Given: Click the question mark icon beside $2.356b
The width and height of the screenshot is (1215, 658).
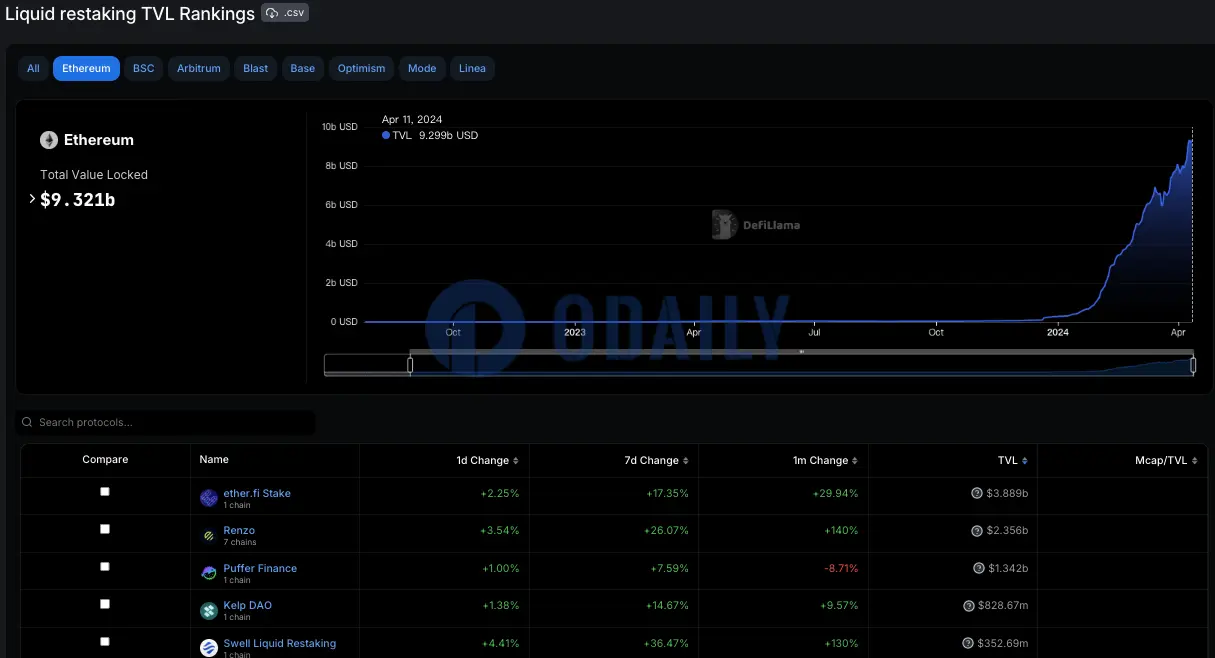Looking at the screenshot, I should [977, 530].
